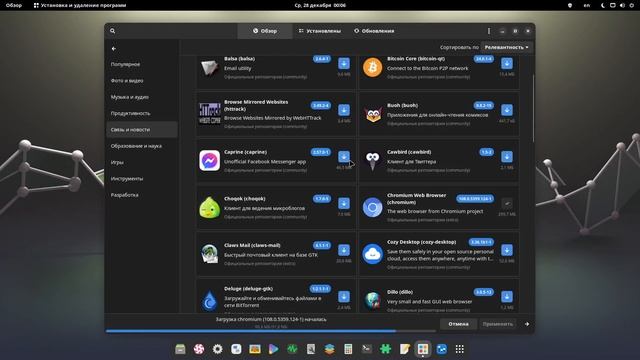Click the app list vertical scrollbar
640x360 pixels.
[533, 108]
